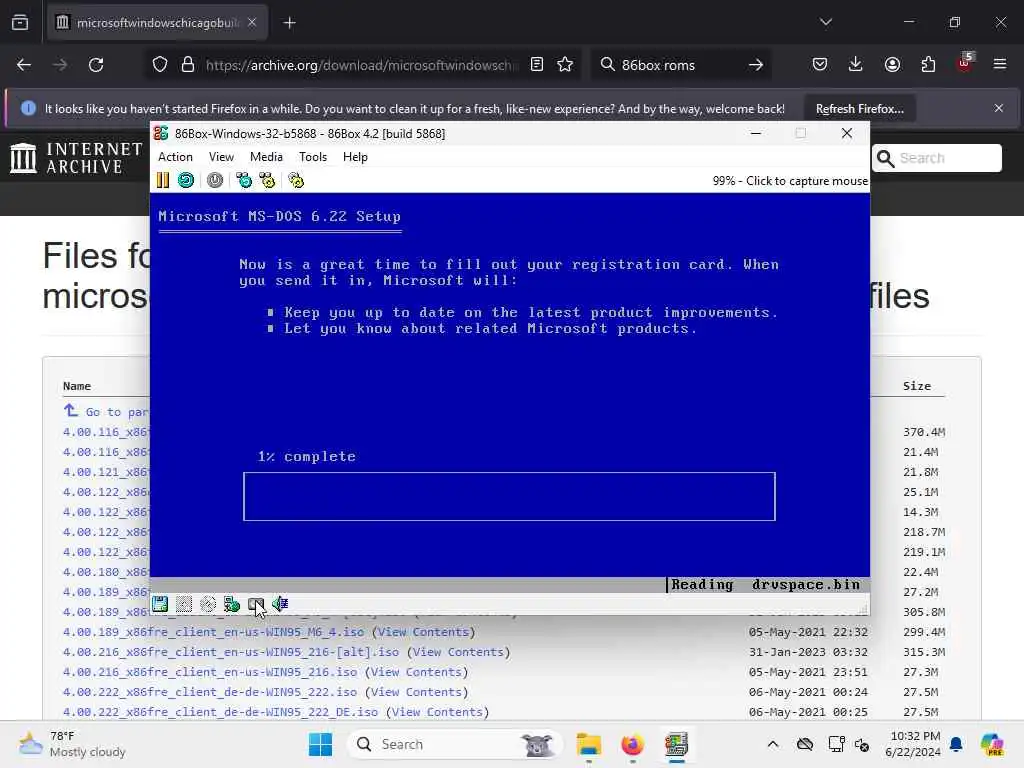The image size is (1024, 768).
Task: Switch to 86Box from the taskbar
Action: tap(677, 744)
